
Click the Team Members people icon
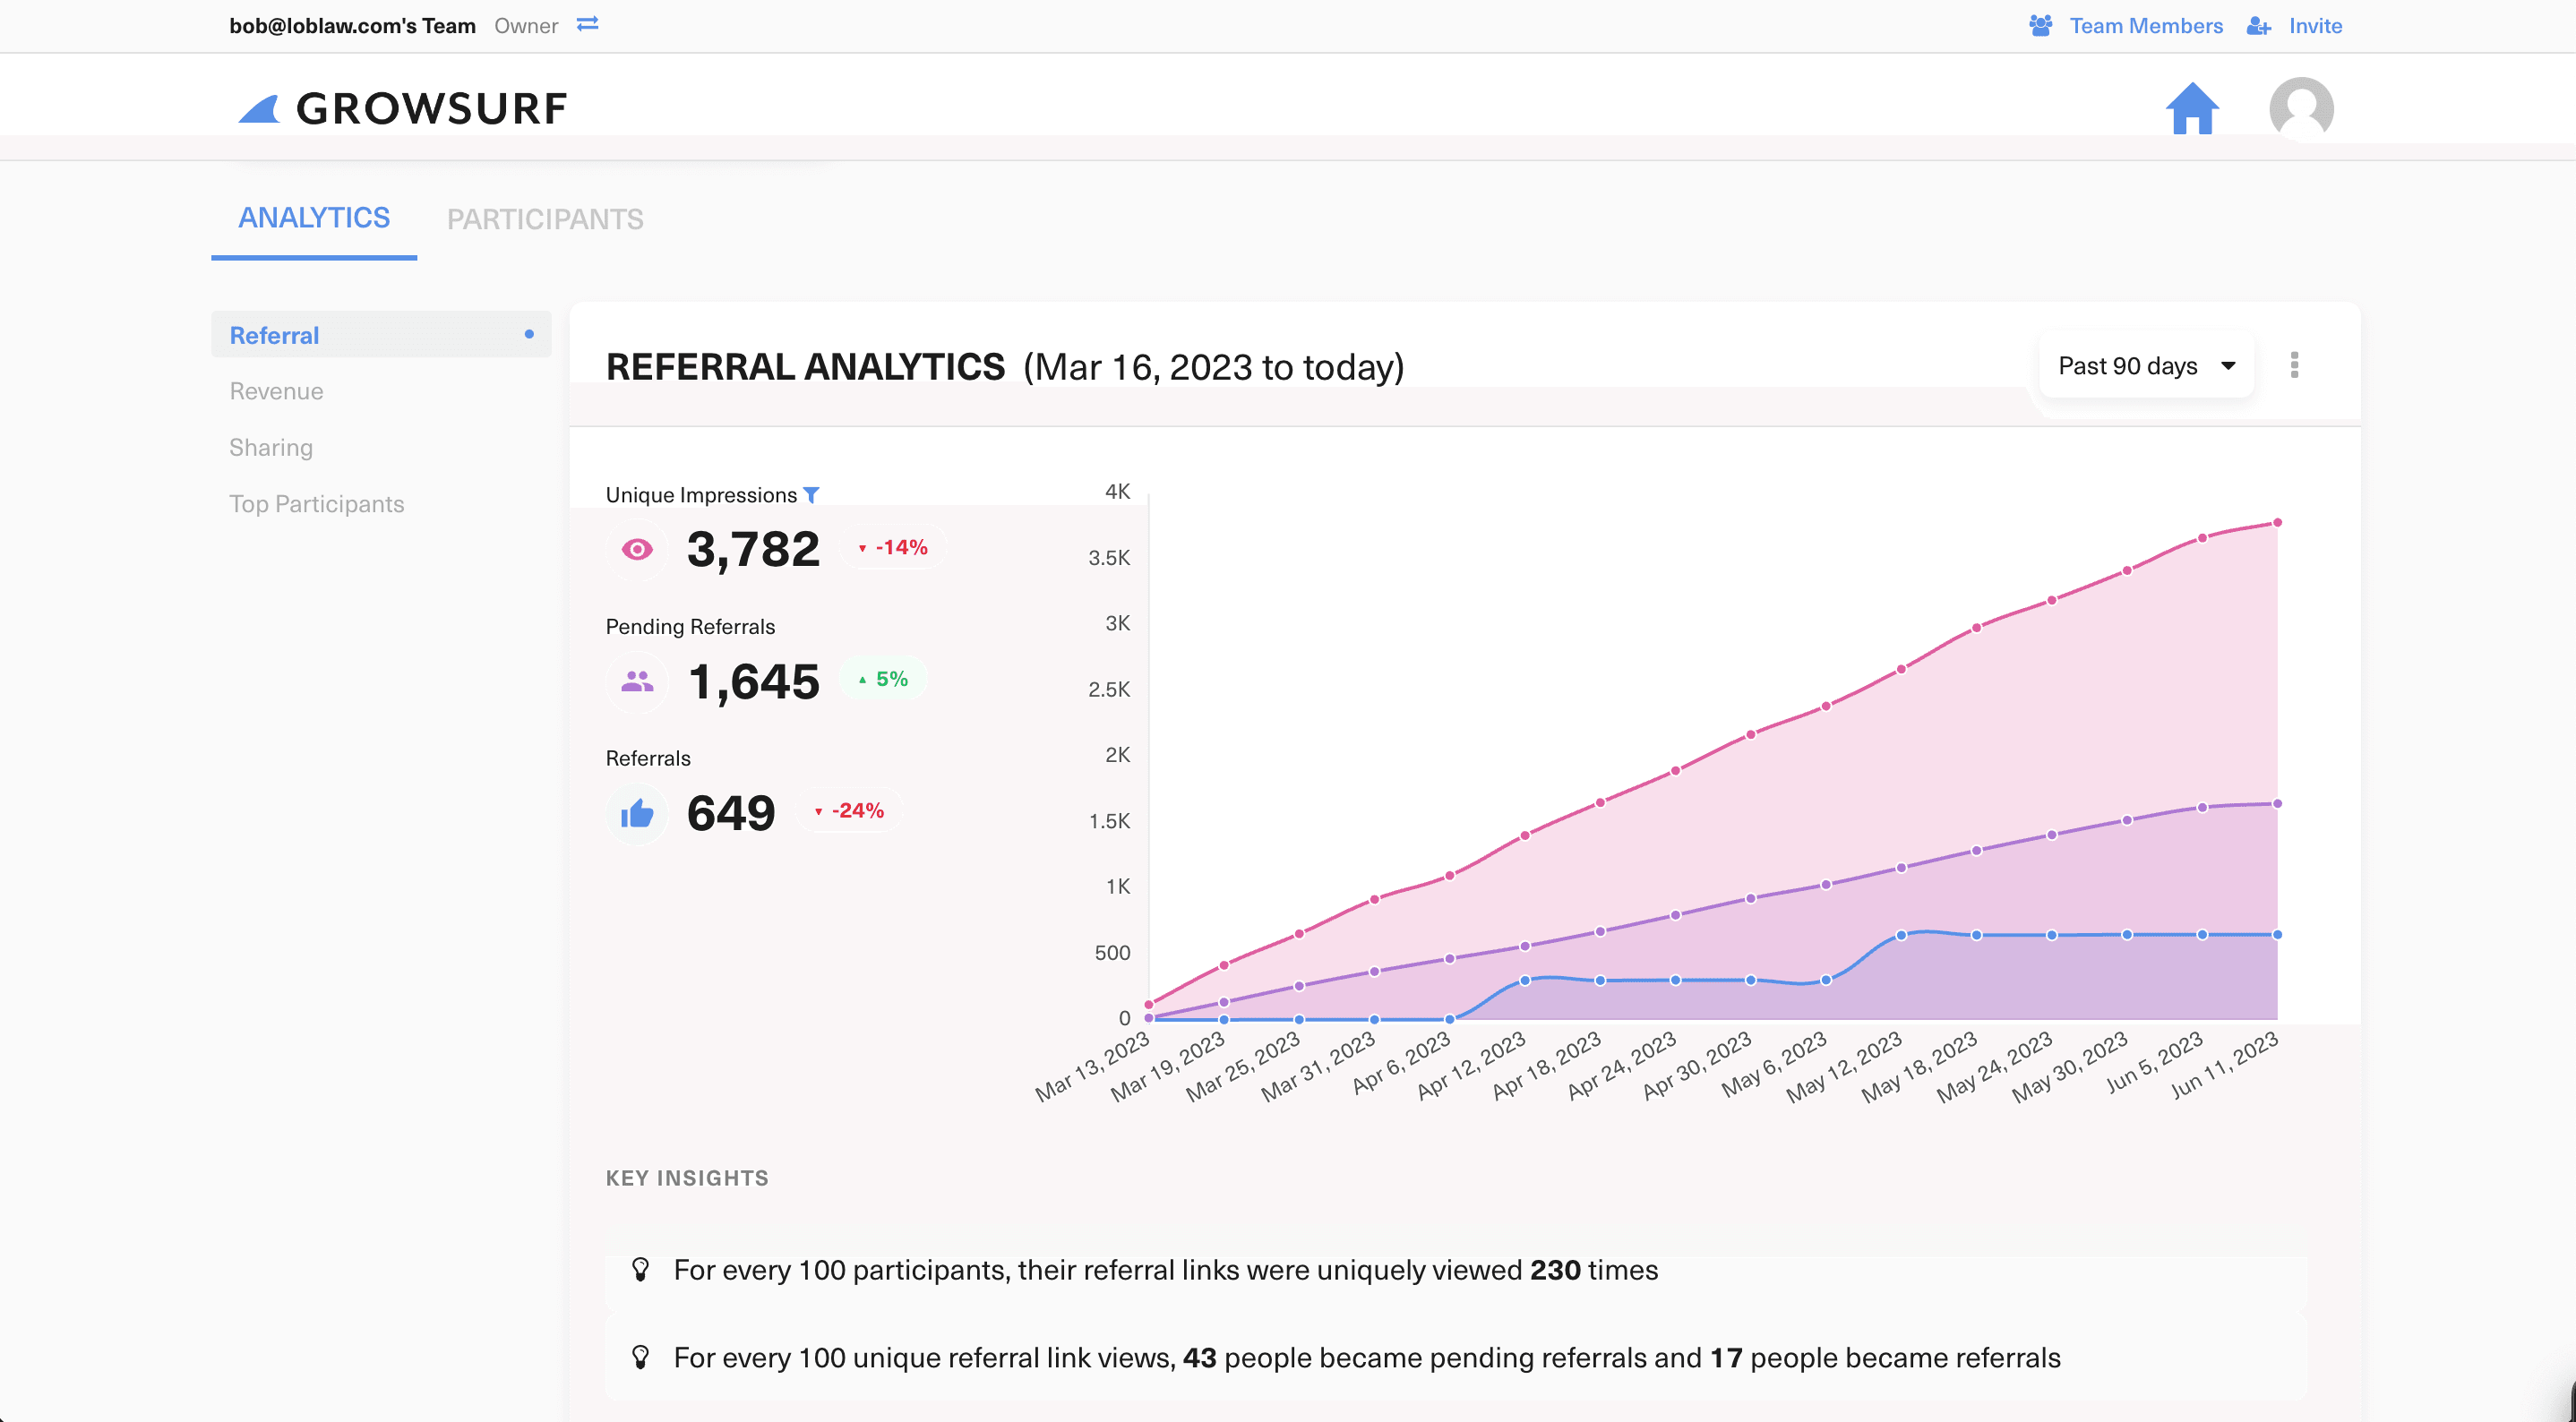(x=2040, y=25)
